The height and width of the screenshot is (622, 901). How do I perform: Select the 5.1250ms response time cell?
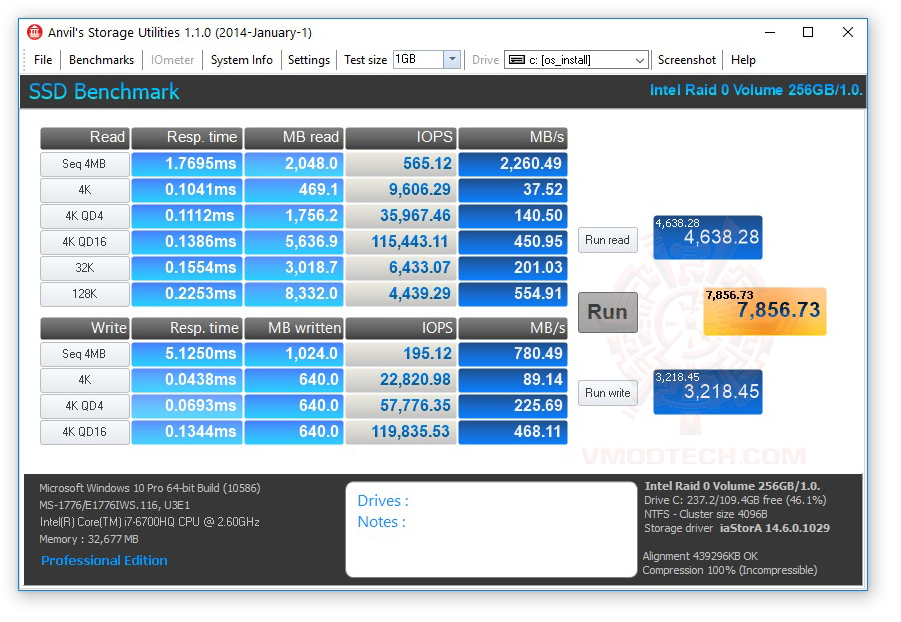tap(187, 354)
